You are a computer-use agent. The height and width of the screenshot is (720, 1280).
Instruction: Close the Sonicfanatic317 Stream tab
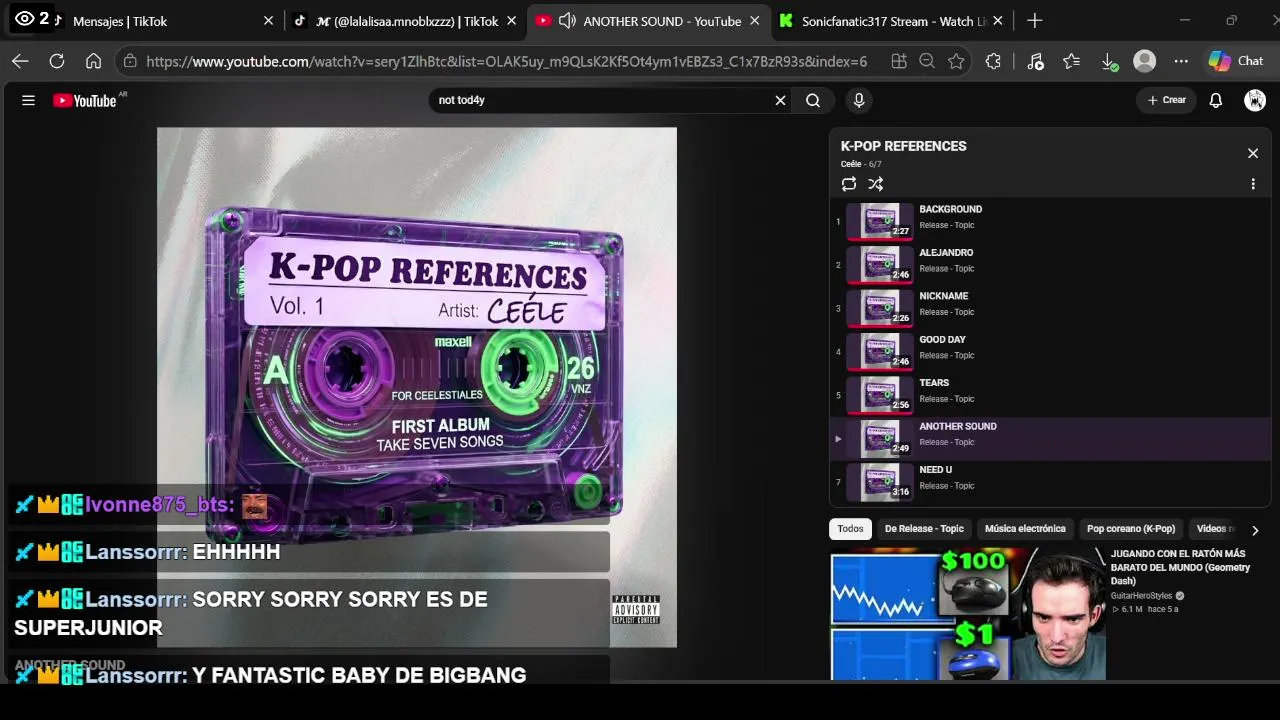(x=997, y=20)
